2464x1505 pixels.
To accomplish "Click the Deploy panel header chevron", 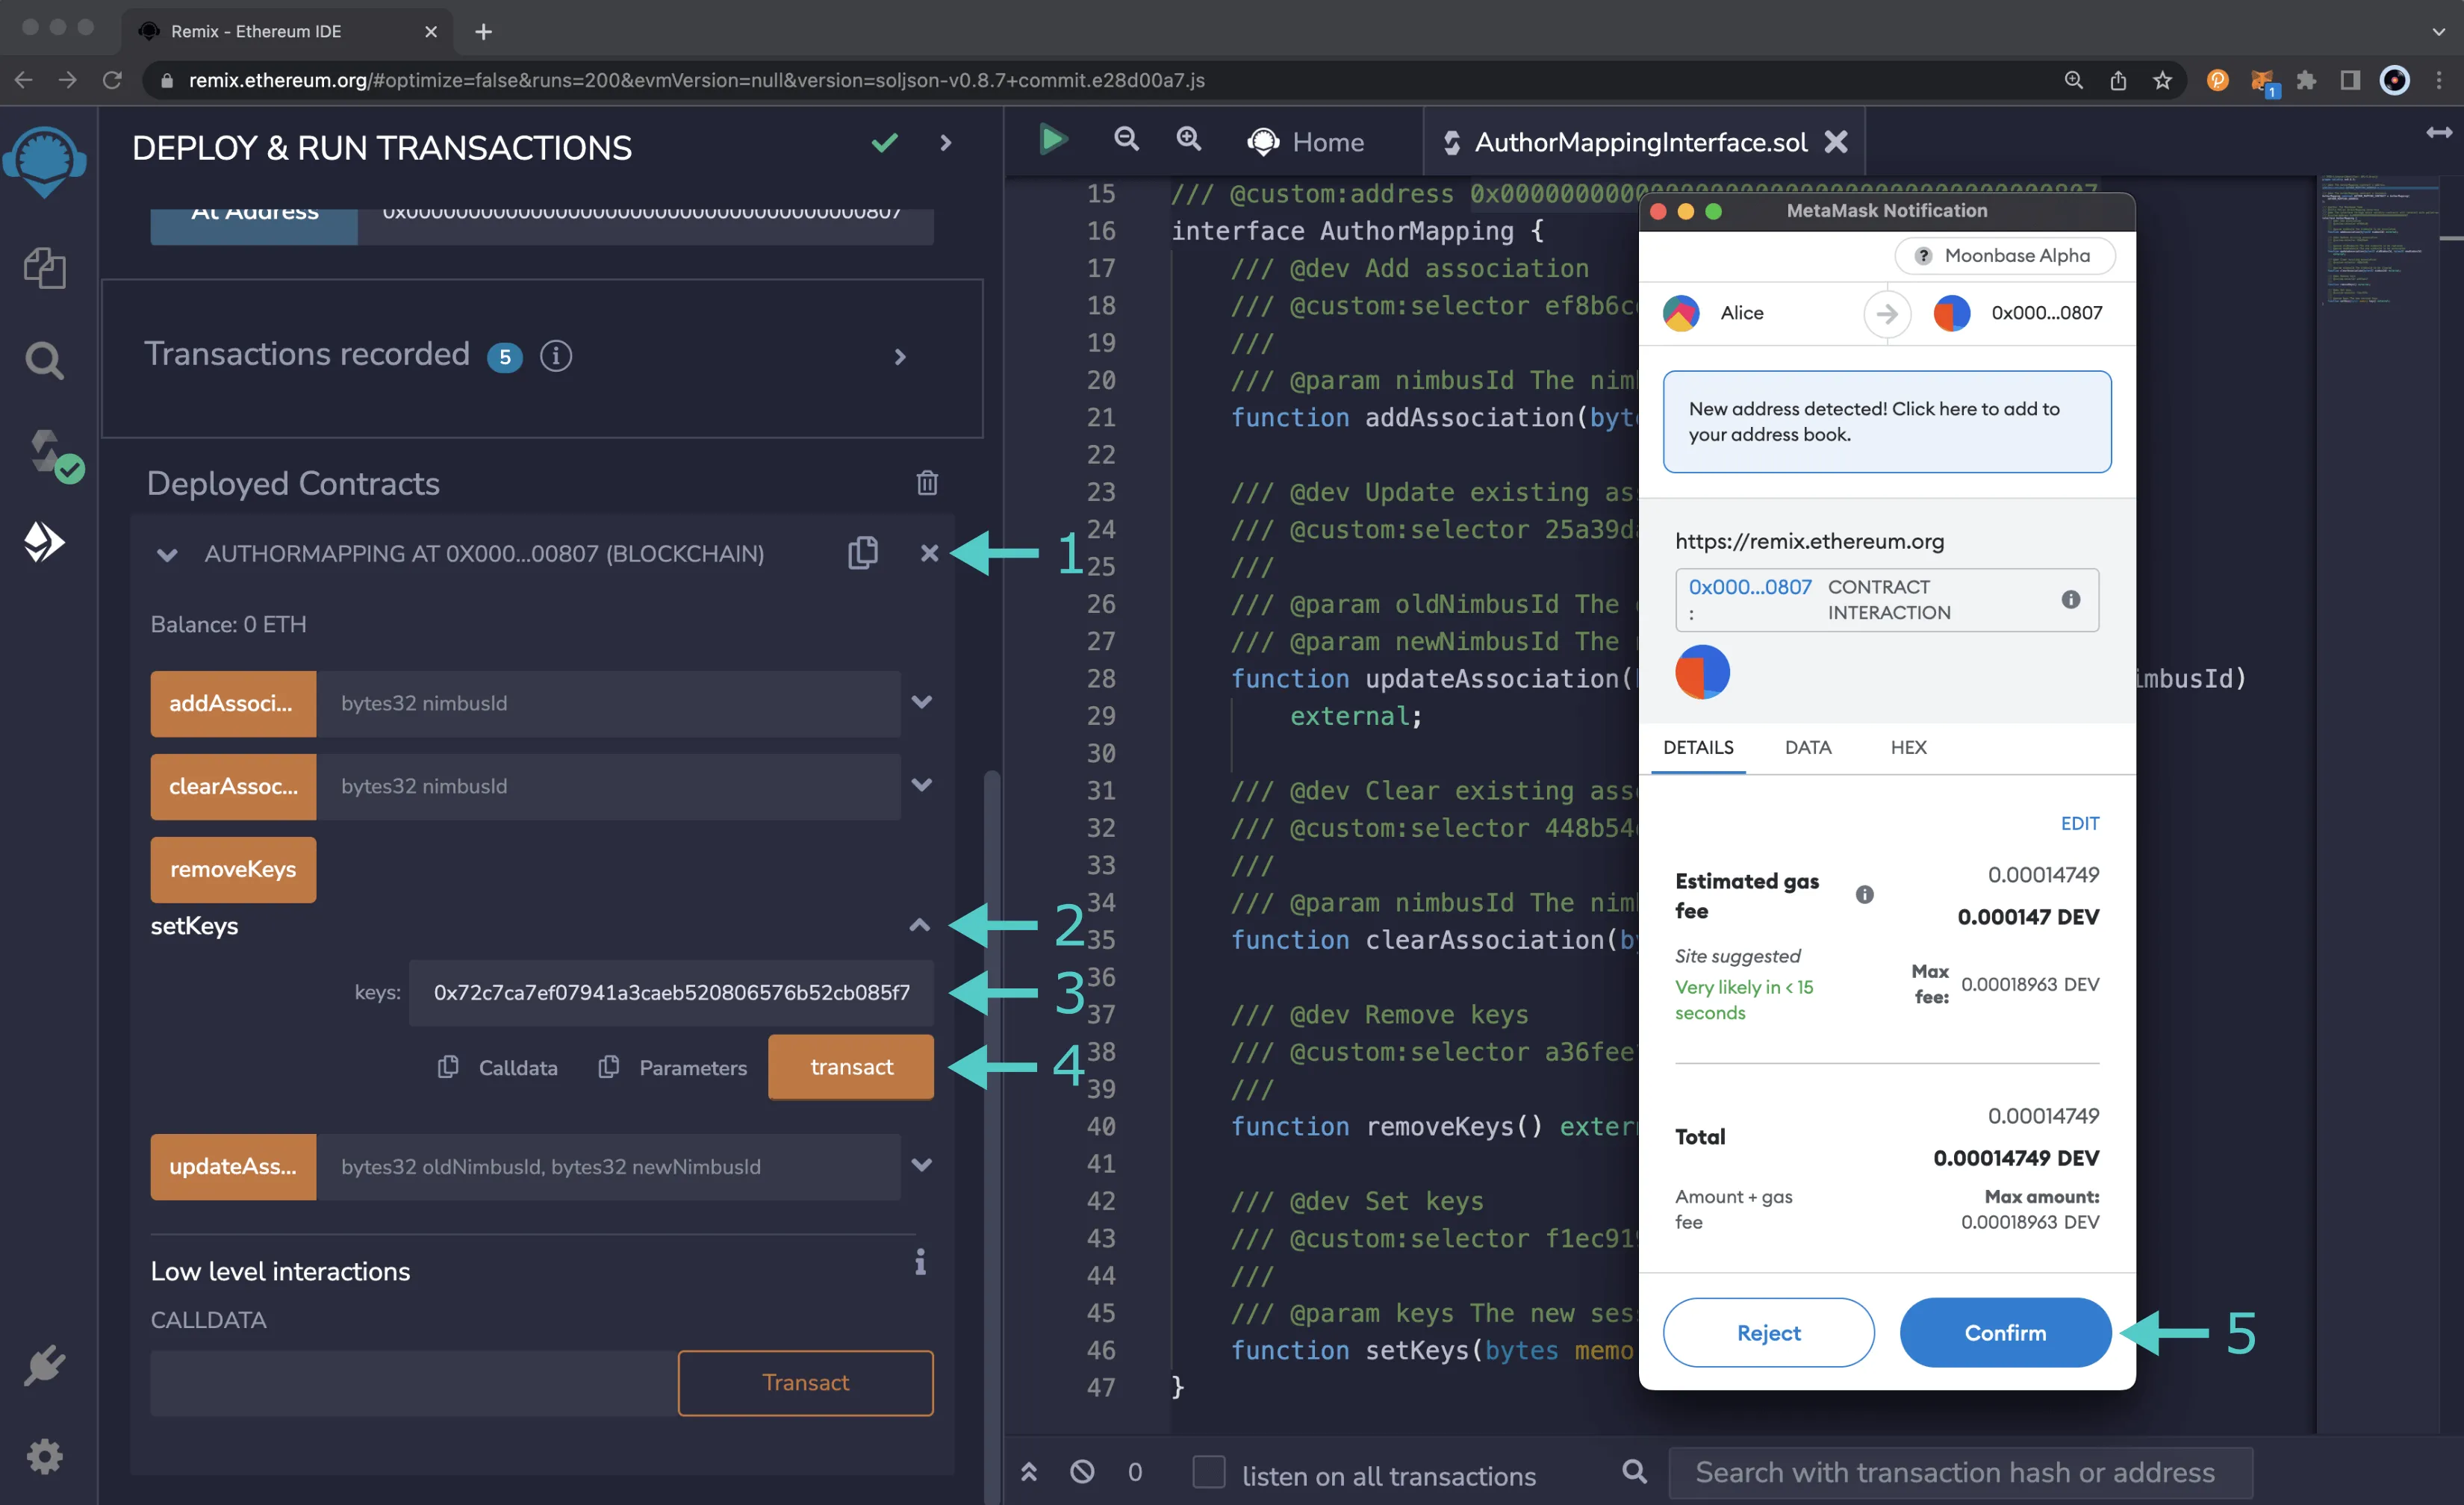I will [945, 143].
